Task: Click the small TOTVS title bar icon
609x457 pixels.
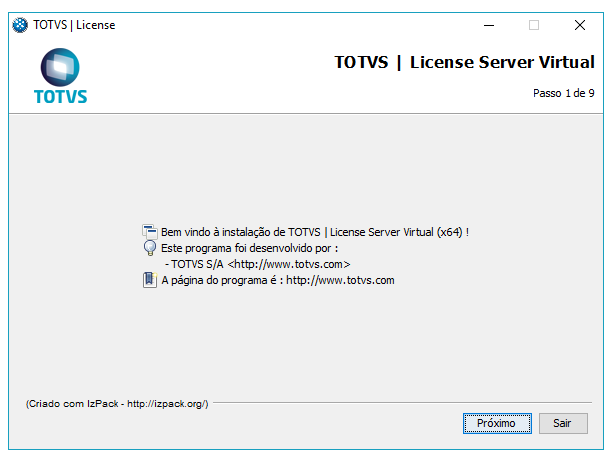Action: pos(19,25)
